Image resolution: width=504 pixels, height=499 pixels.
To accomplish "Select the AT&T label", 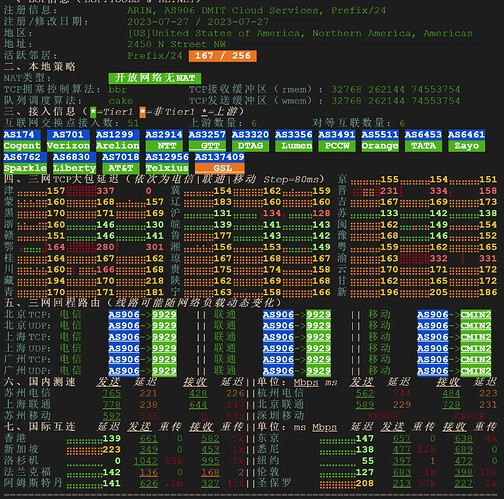I will [121, 168].
